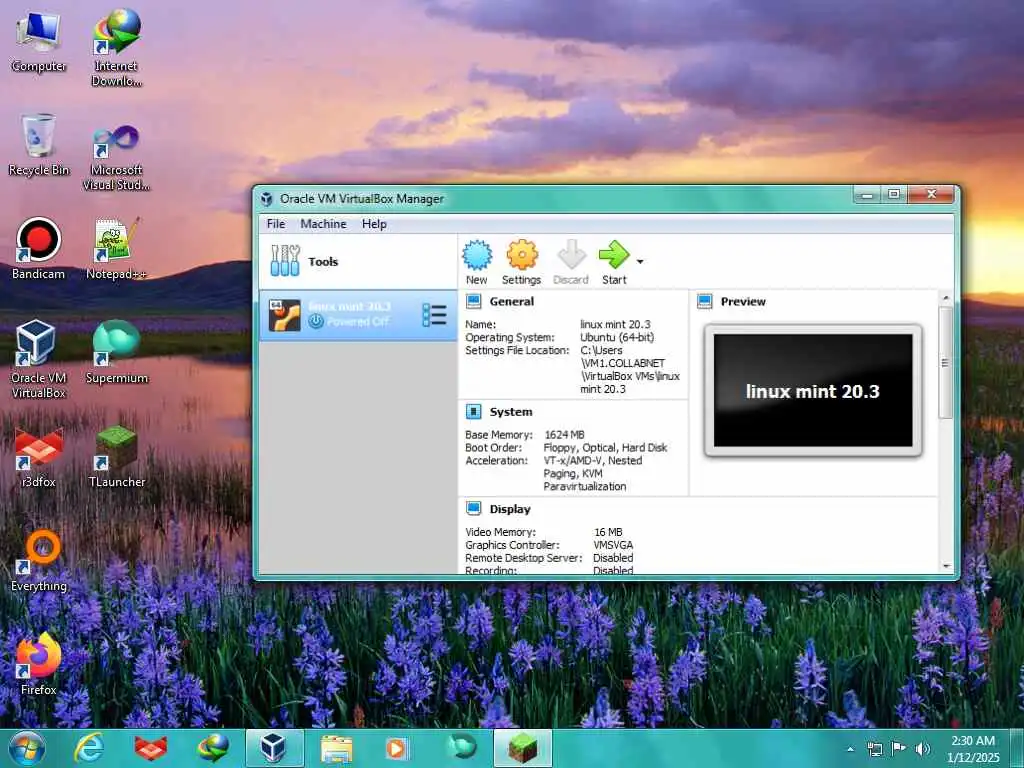Click TLauncher taskbar button

(523, 748)
